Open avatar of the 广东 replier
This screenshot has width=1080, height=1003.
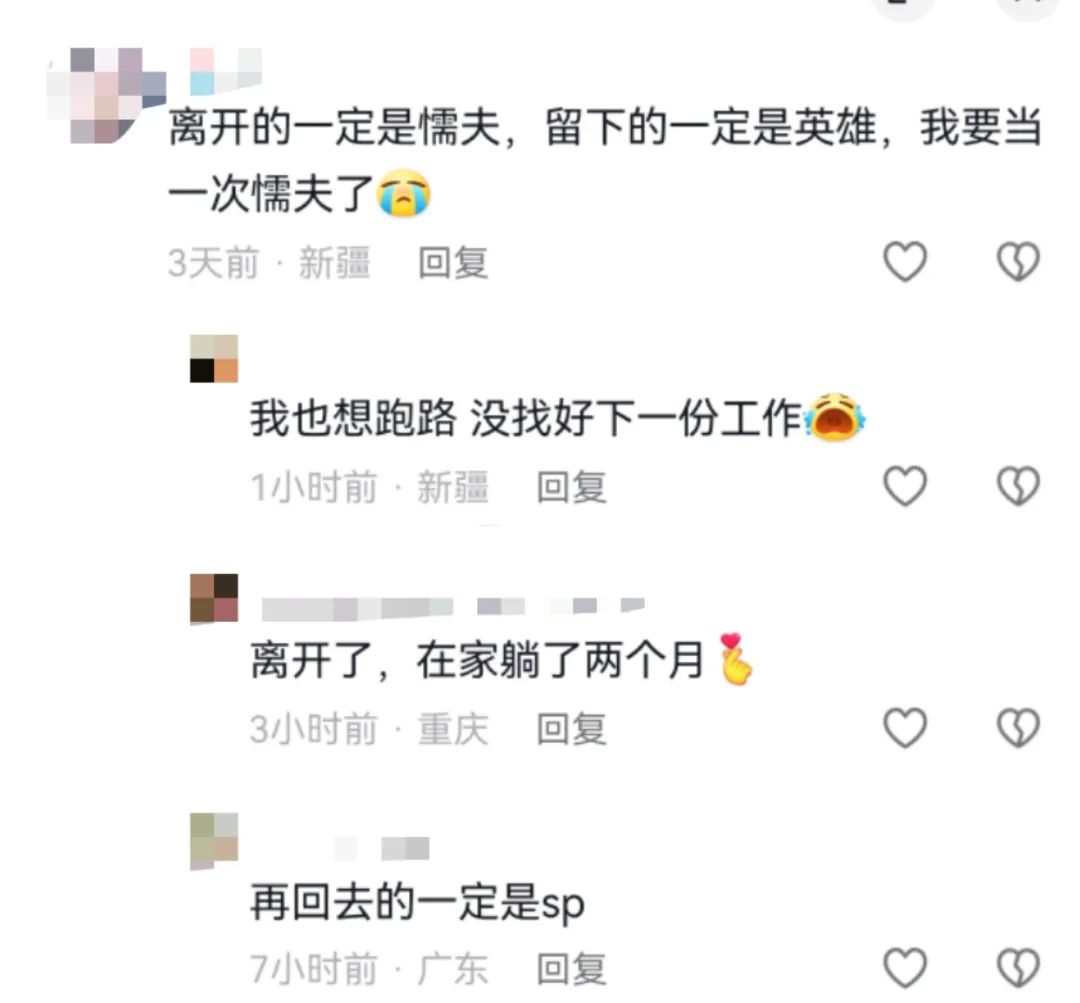(x=214, y=840)
